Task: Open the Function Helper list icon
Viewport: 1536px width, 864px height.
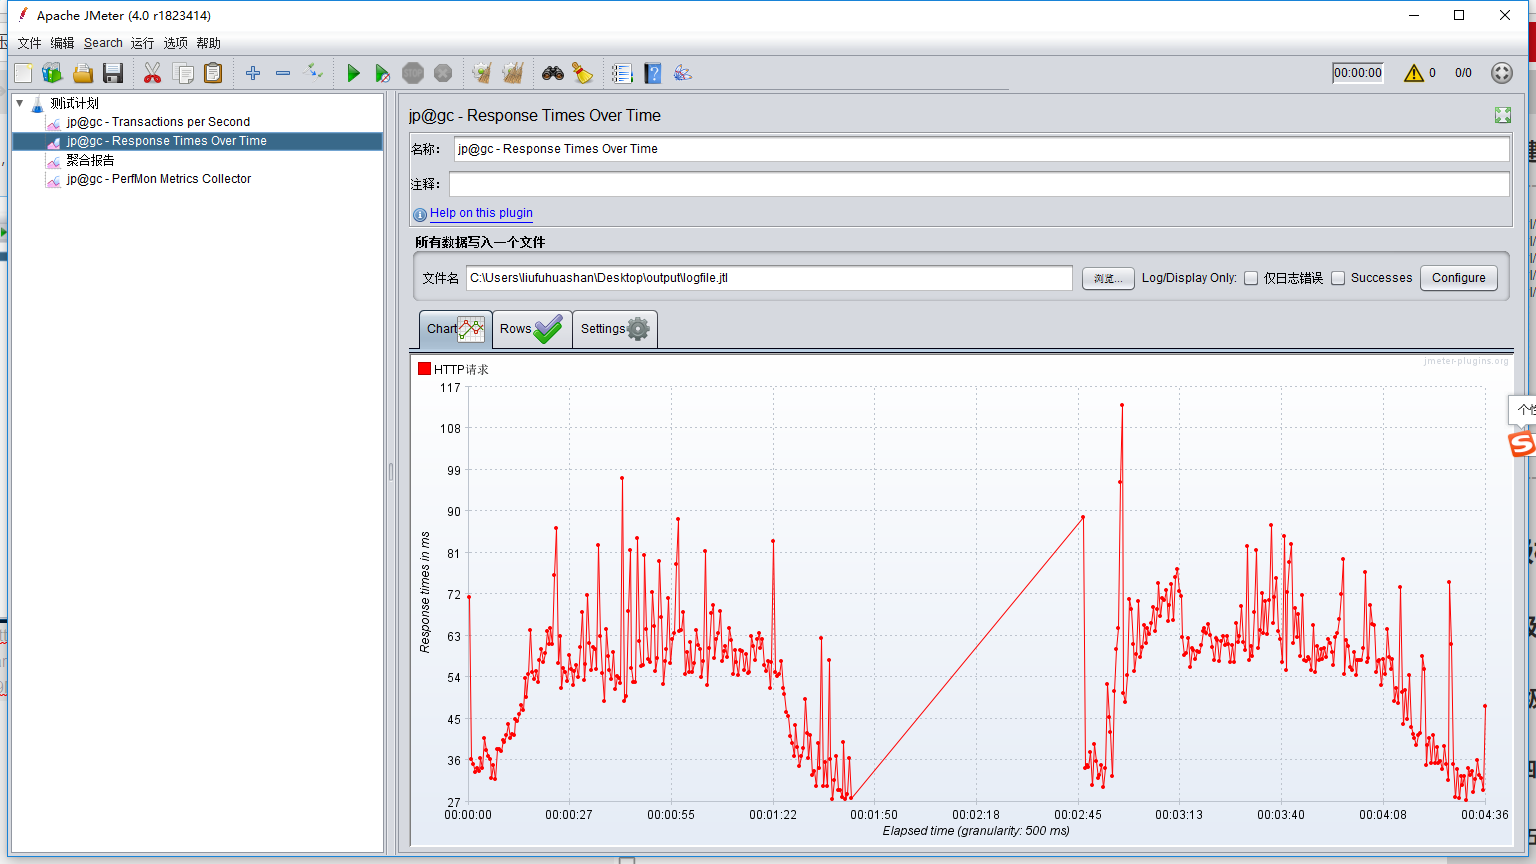Action: point(622,73)
